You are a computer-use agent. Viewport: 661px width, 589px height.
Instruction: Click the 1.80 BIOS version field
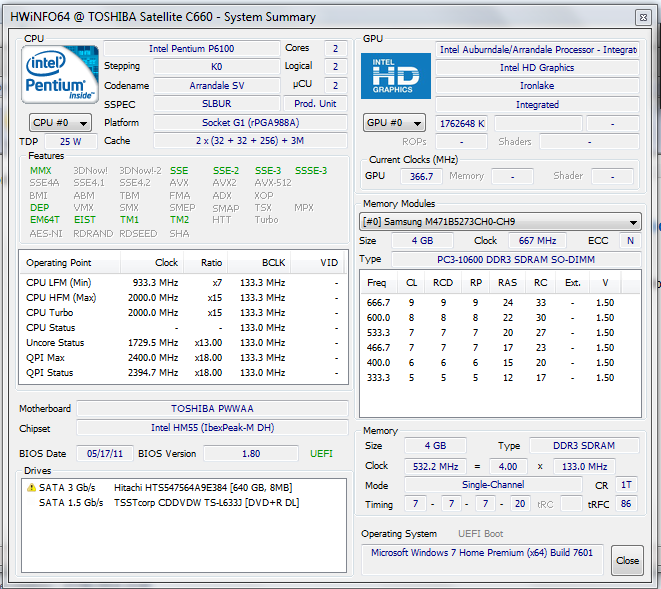tap(251, 454)
